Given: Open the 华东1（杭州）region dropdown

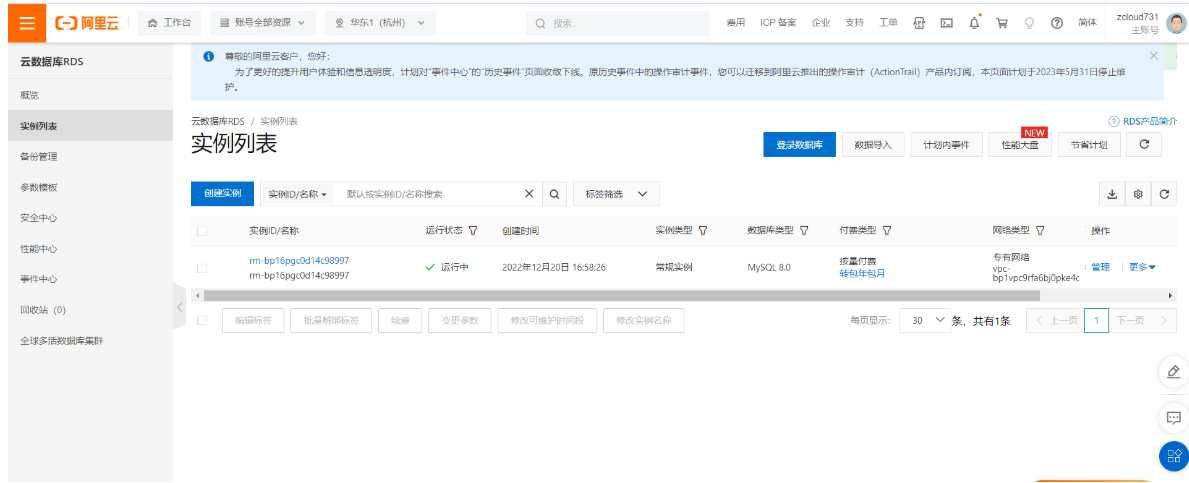Looking at the screenshot, I should pos(380,23).
